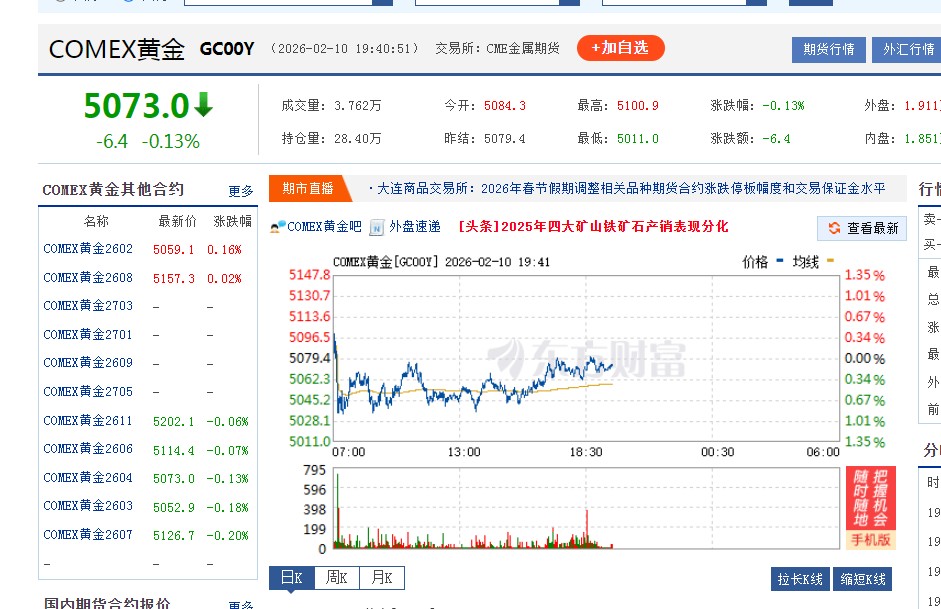The width and height of the screenshot is (941, 609).
Task: Select the COMEX黄金2602 contract row
Action: pos(86,249)
